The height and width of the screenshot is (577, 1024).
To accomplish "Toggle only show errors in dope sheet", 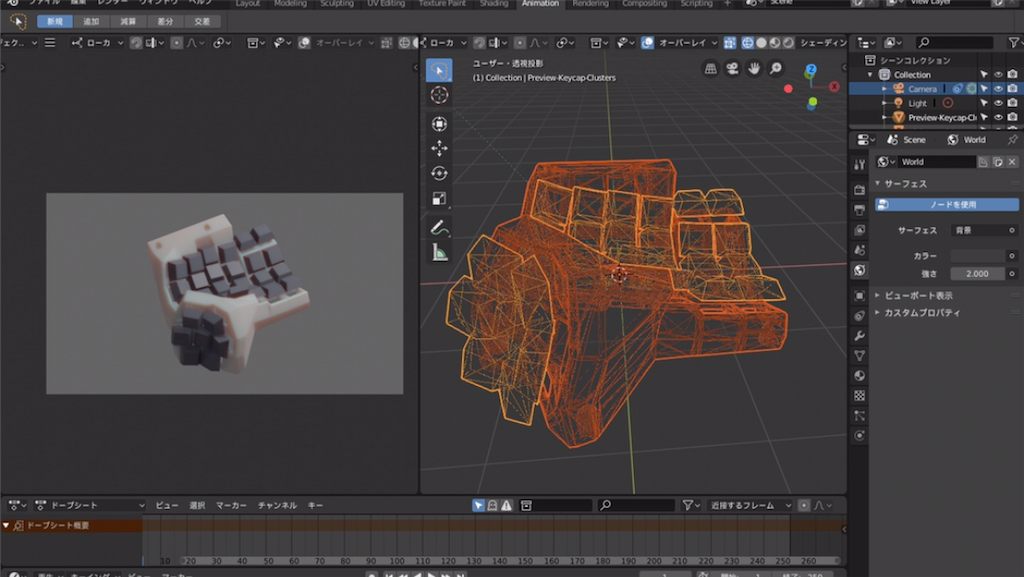I will 507,505.
